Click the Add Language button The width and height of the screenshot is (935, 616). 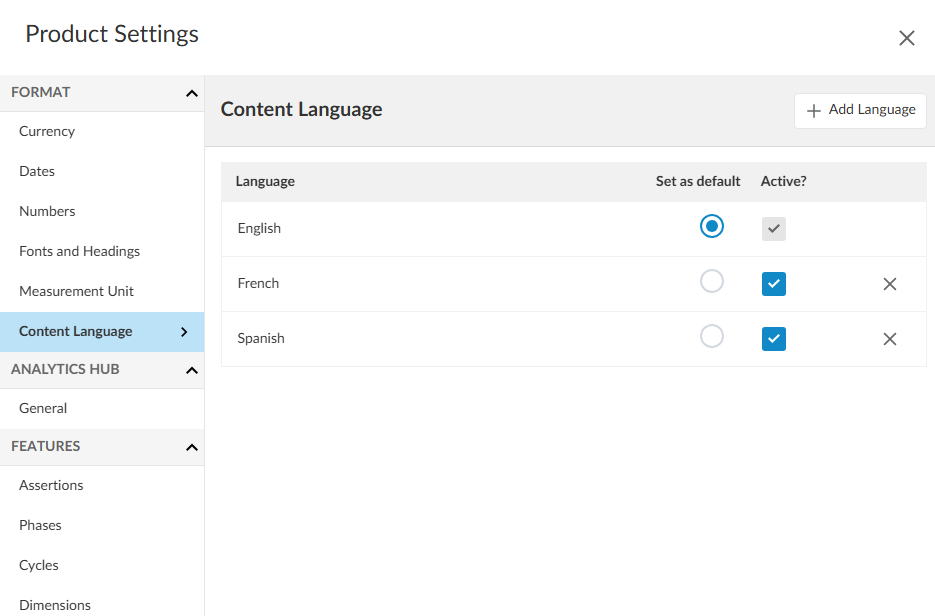(x=859, y=110)
